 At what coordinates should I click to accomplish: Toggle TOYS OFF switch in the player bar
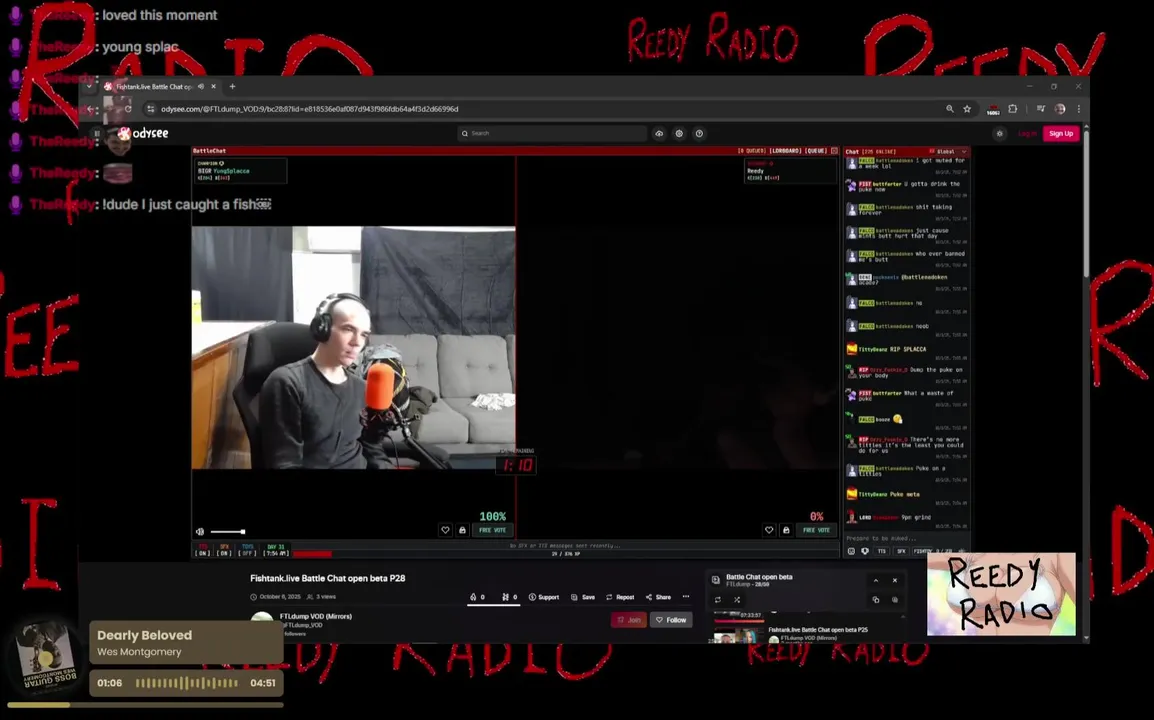tap(248, 550)
